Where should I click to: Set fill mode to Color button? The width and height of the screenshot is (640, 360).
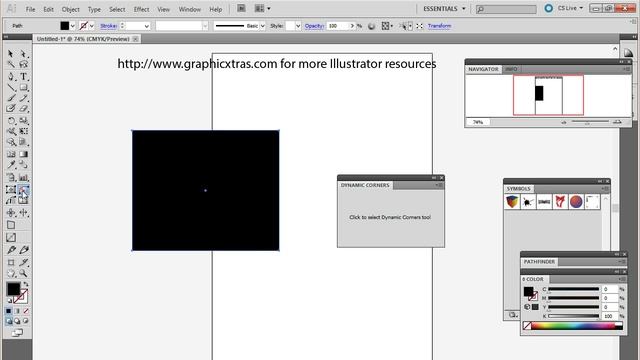tap(9, 311)
